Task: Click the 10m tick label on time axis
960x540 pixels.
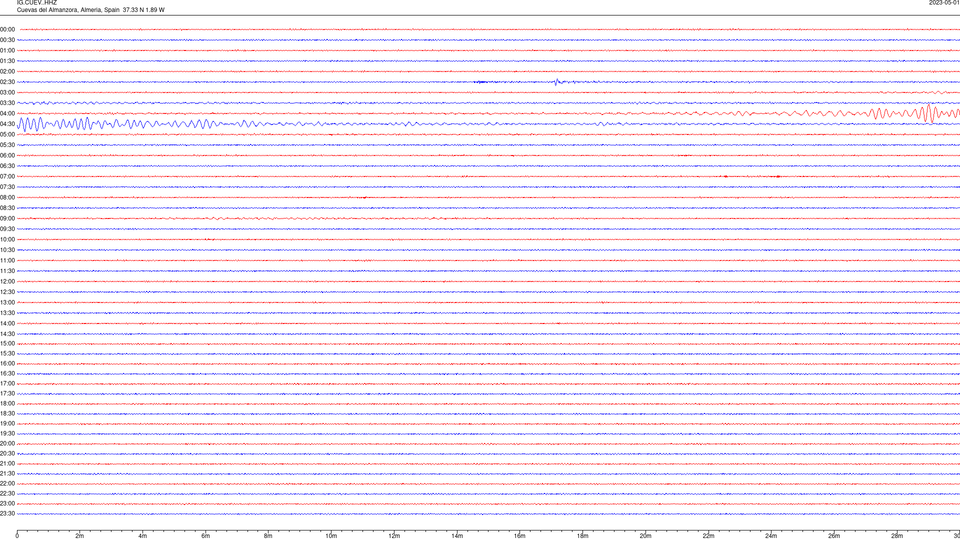Action: pos(331,536)
